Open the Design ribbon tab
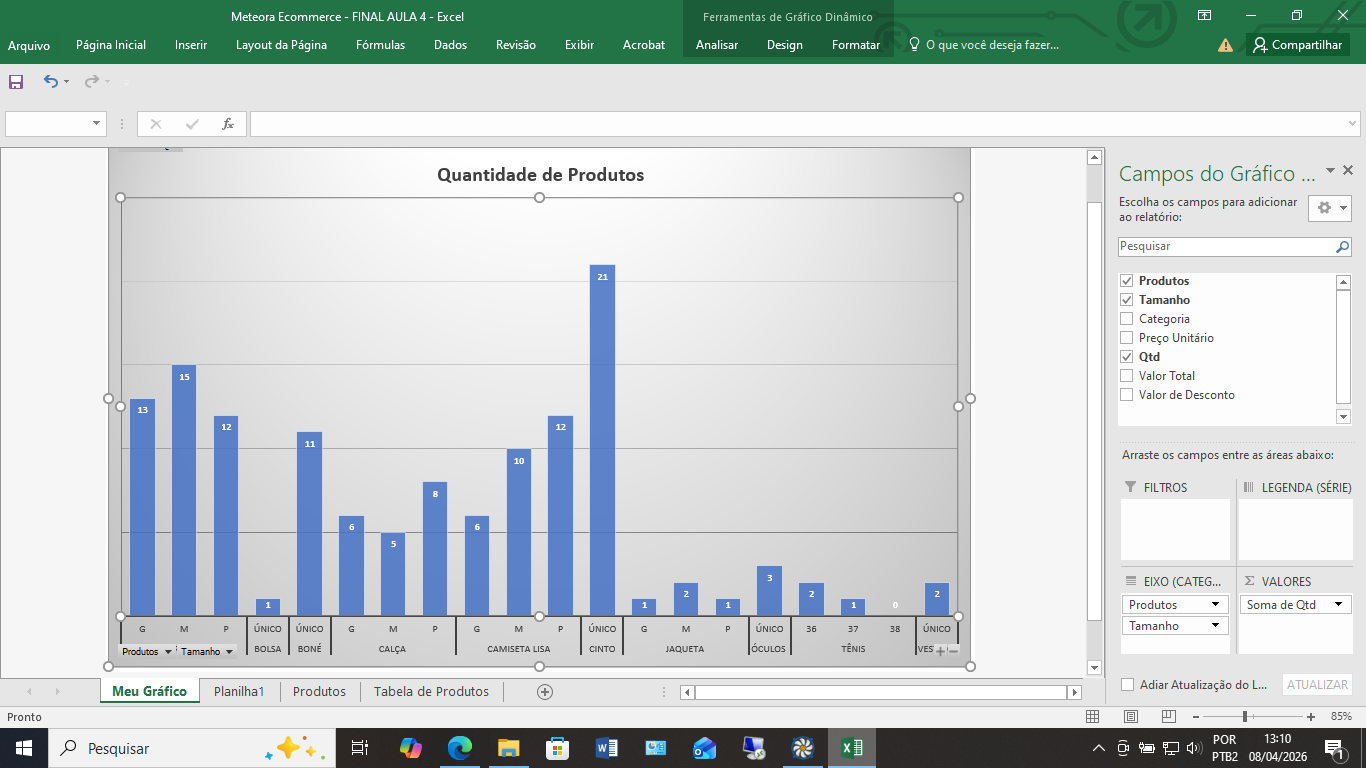Viewport: 1366px width, 768px height. click(784, 45)
